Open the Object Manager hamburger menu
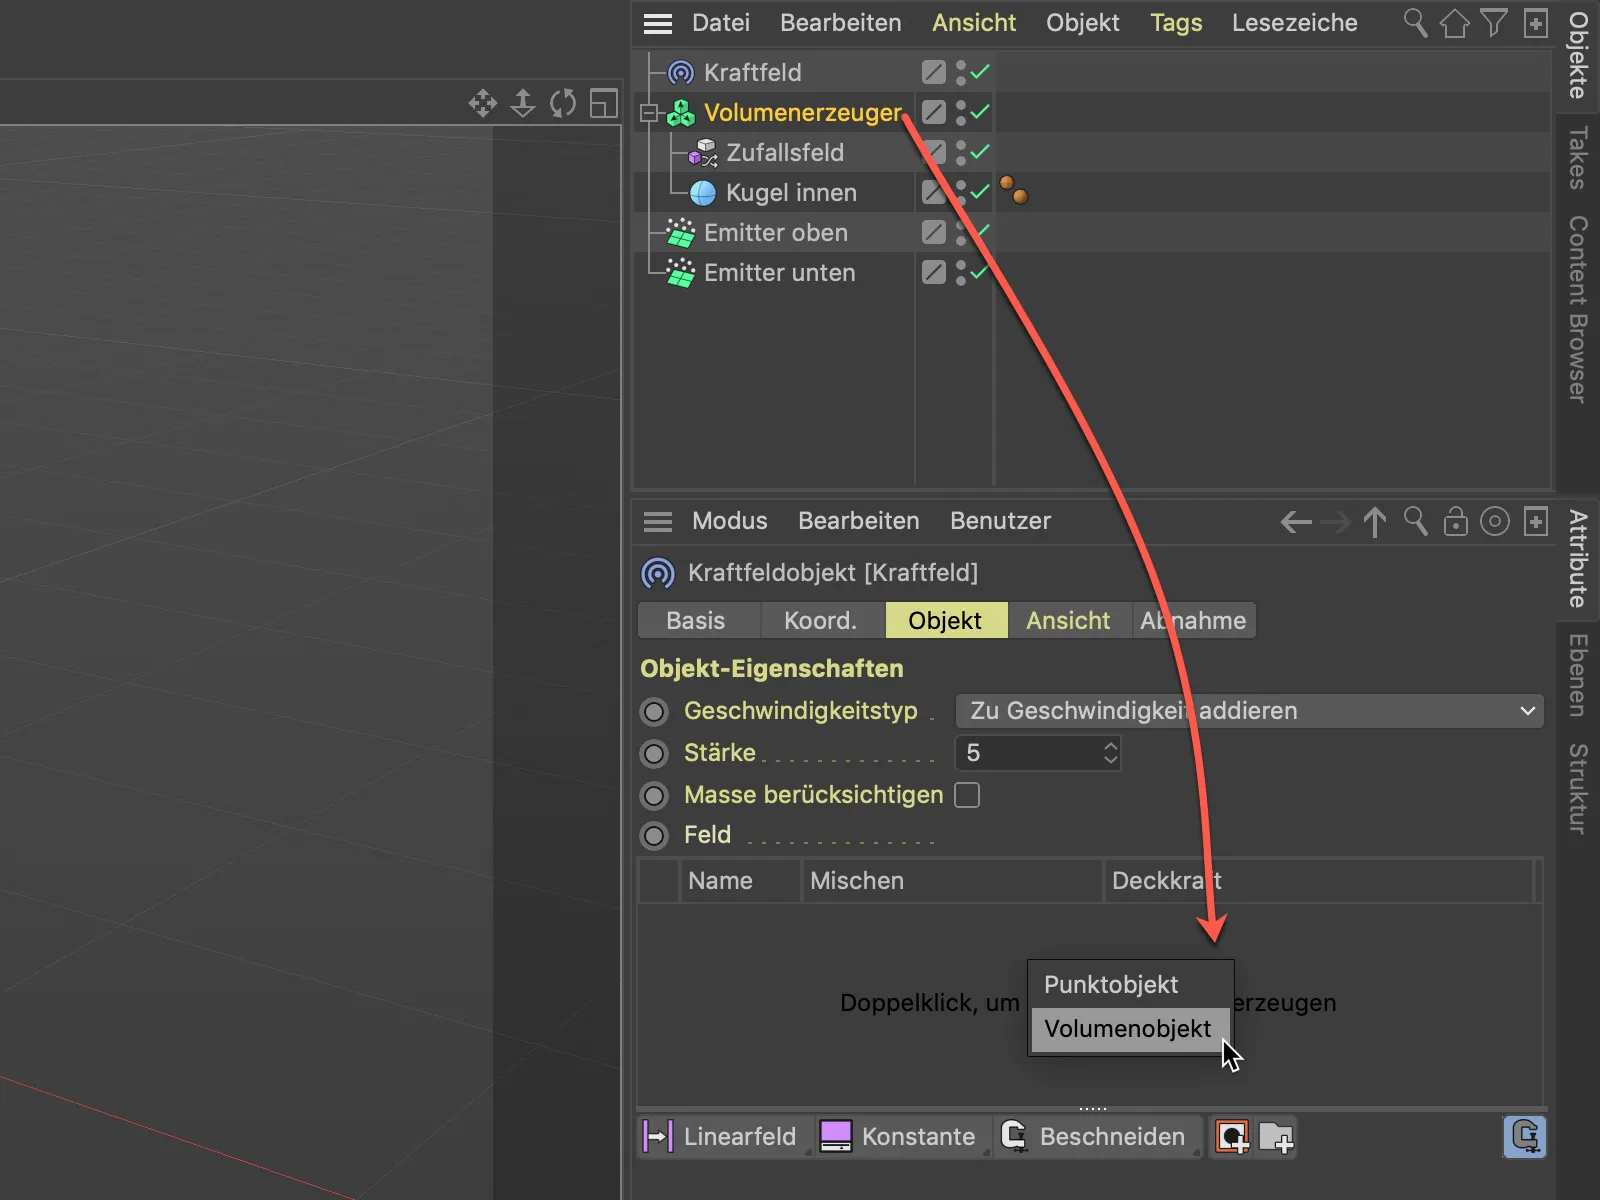Image resolution: width=1600 pixels, height=1200 pixels. [x=657, y=23]
